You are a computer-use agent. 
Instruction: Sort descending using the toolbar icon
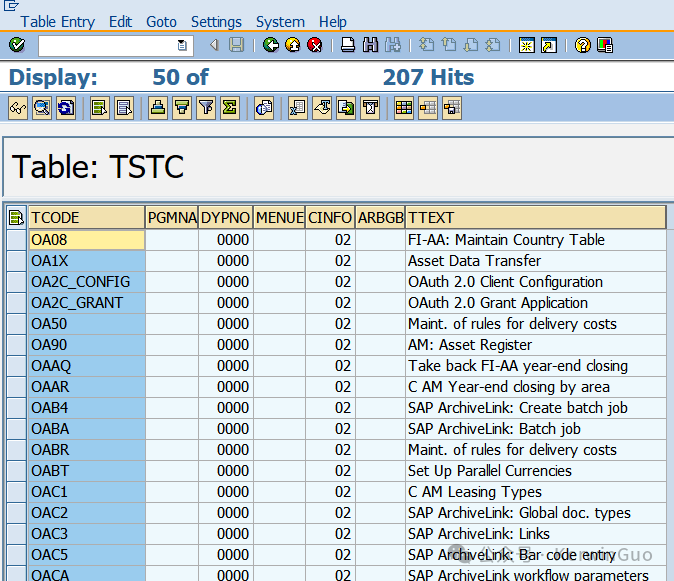182,107
